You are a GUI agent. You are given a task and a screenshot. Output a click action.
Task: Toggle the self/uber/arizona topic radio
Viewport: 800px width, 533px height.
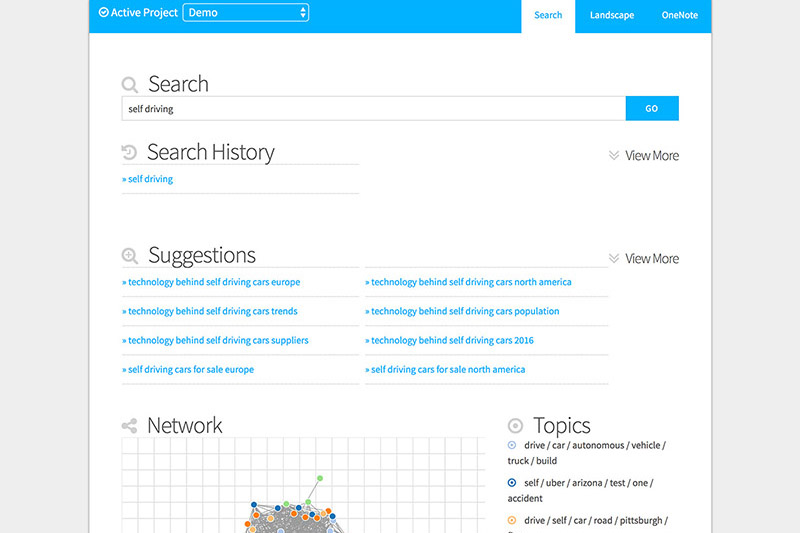512,483
